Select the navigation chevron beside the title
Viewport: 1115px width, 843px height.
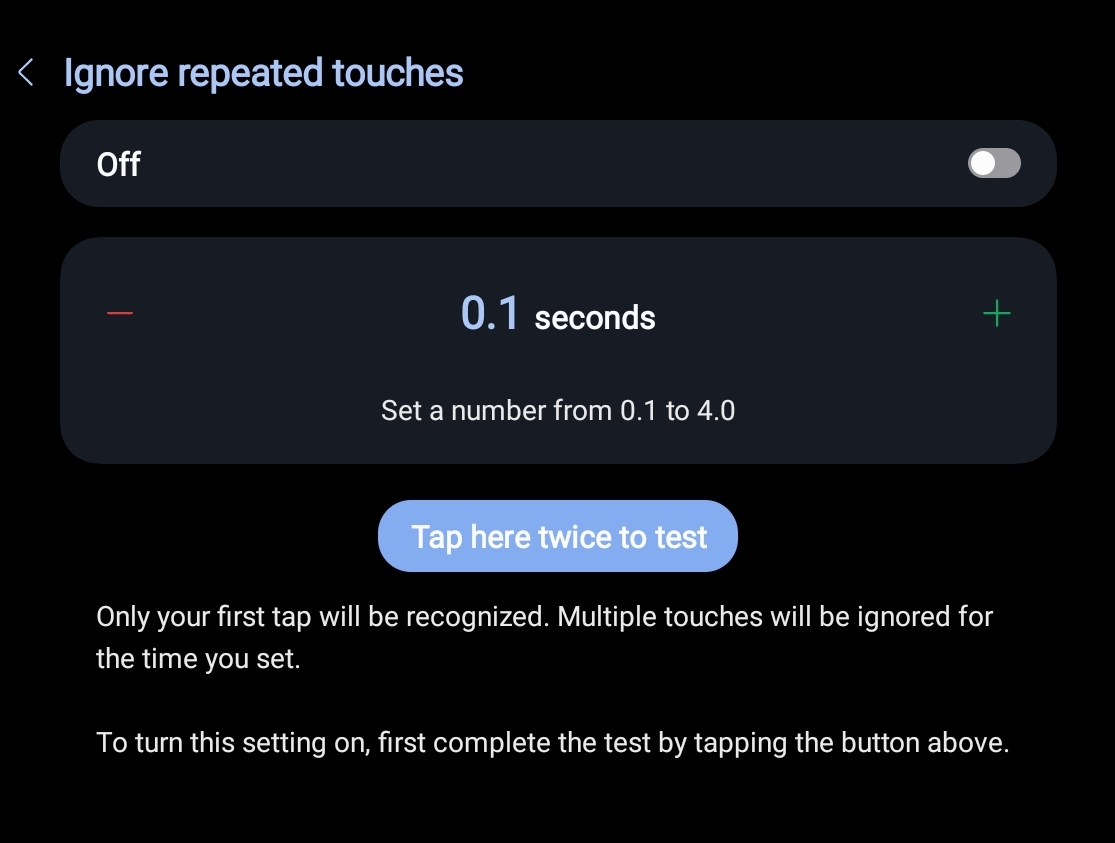click(24, 72)
